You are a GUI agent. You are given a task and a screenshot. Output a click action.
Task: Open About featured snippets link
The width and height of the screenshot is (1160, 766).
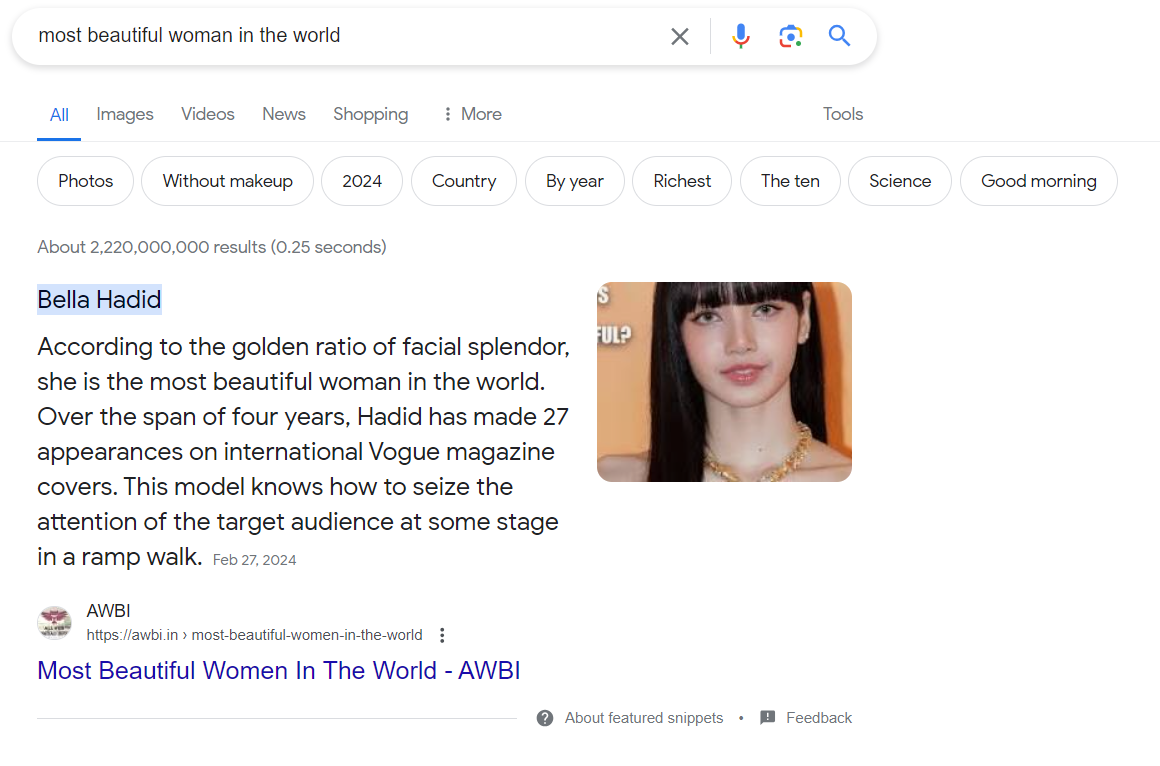644,718
